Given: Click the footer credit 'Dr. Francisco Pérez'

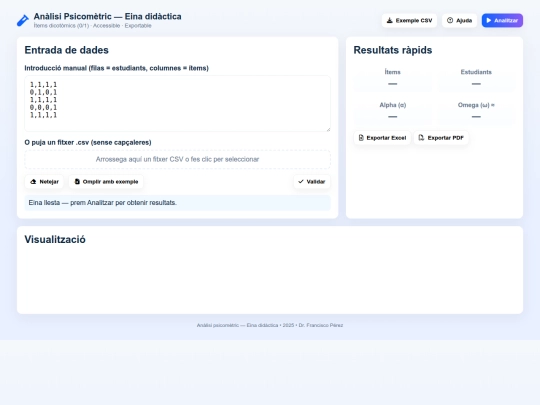Looking at the screenshot, I should click(321, 325).
